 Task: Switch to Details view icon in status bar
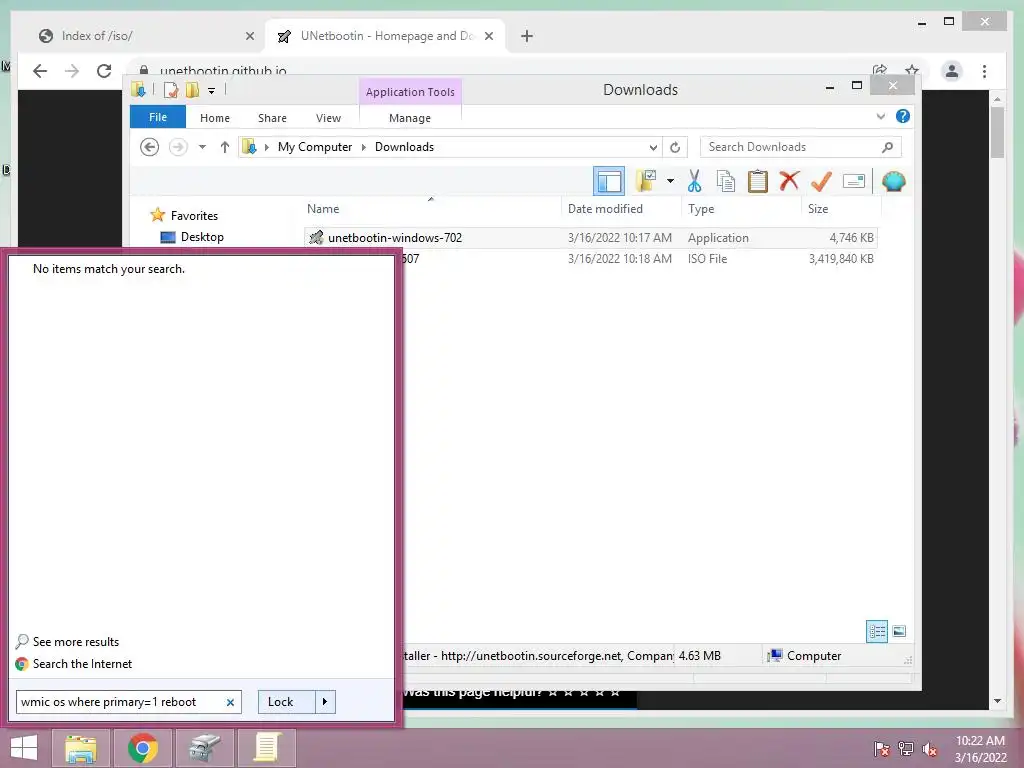click(877, 631)
